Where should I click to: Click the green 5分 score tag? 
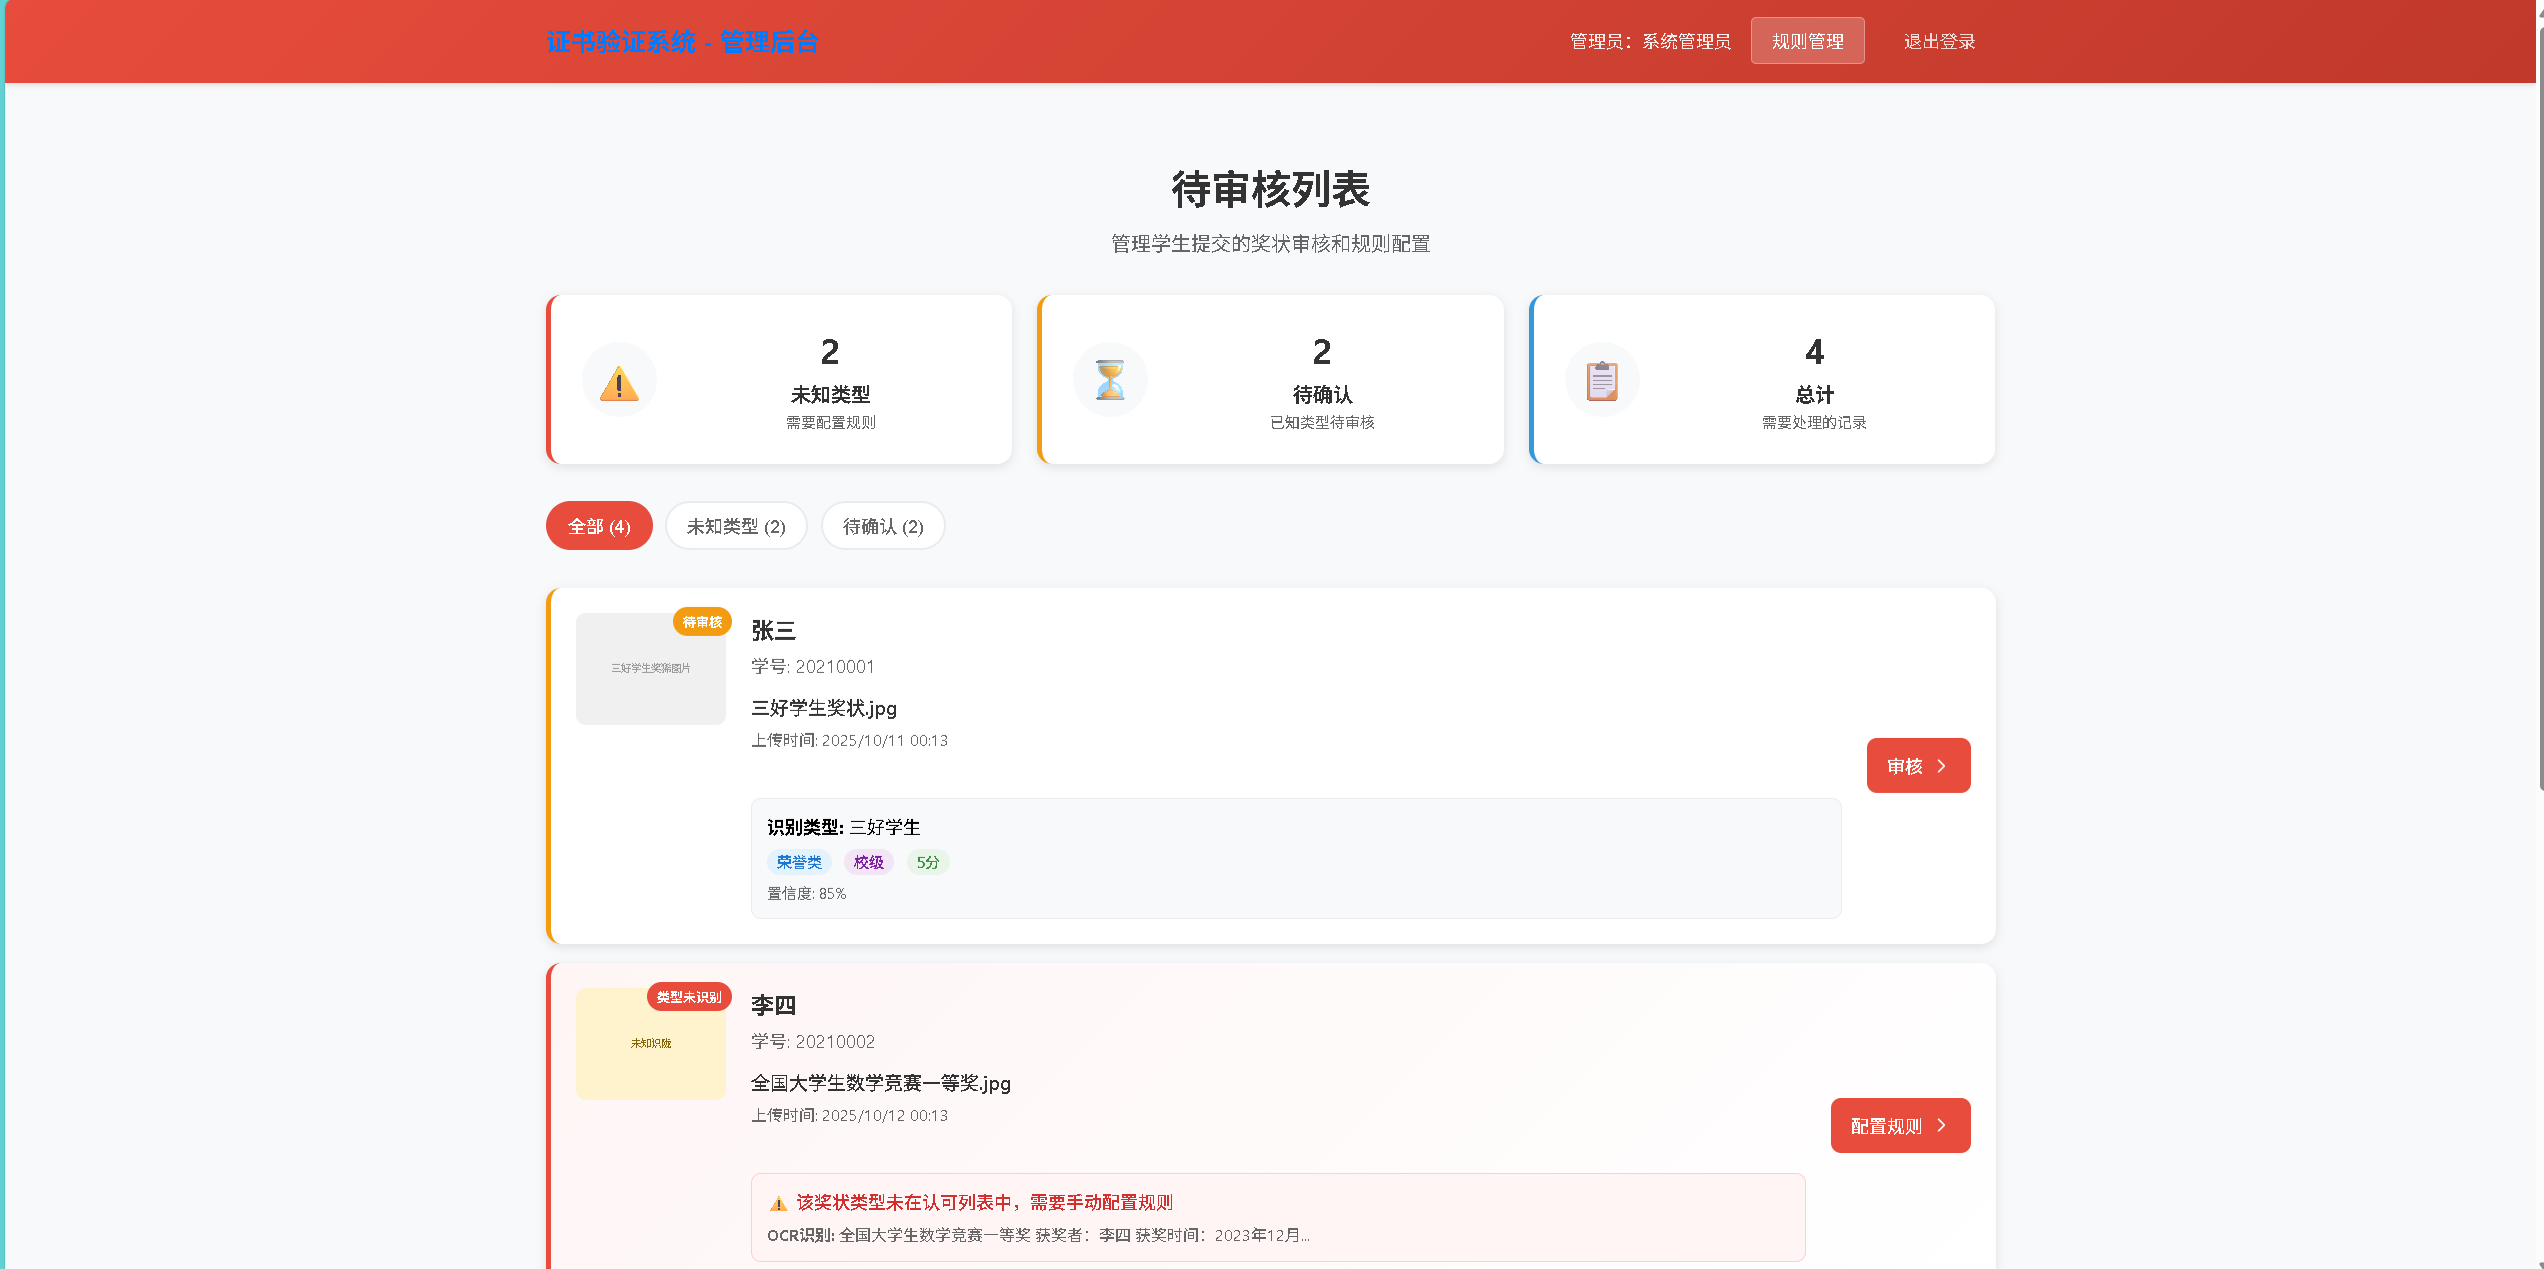(x=928, y=862)
